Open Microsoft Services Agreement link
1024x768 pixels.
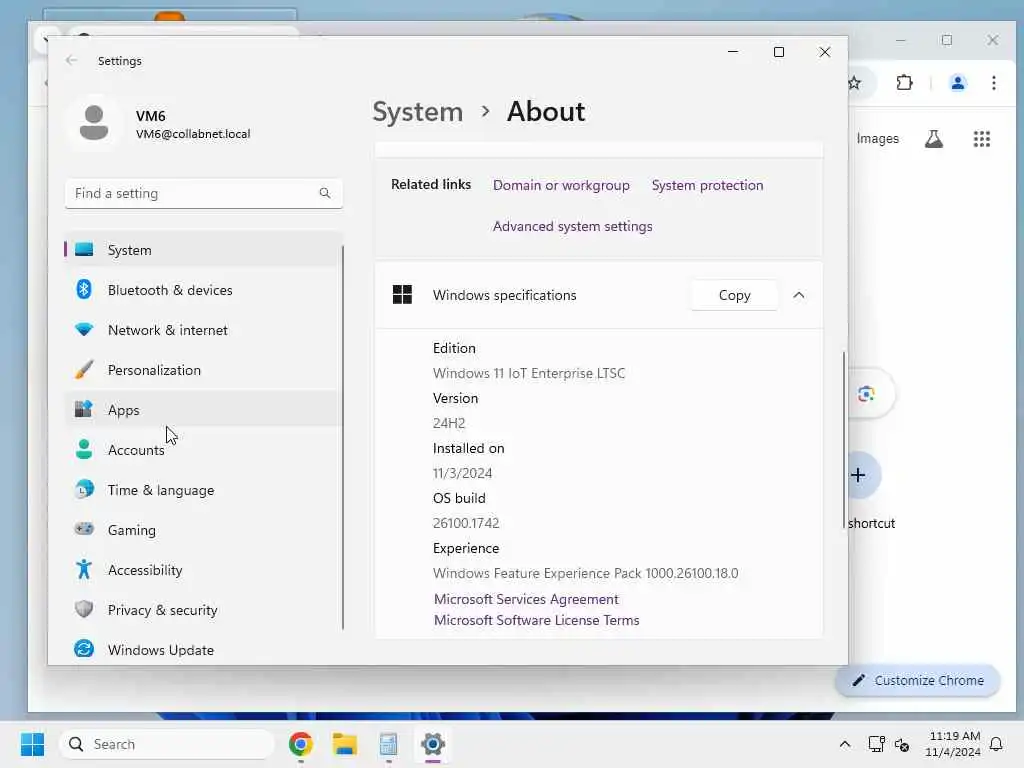point(526,600)
